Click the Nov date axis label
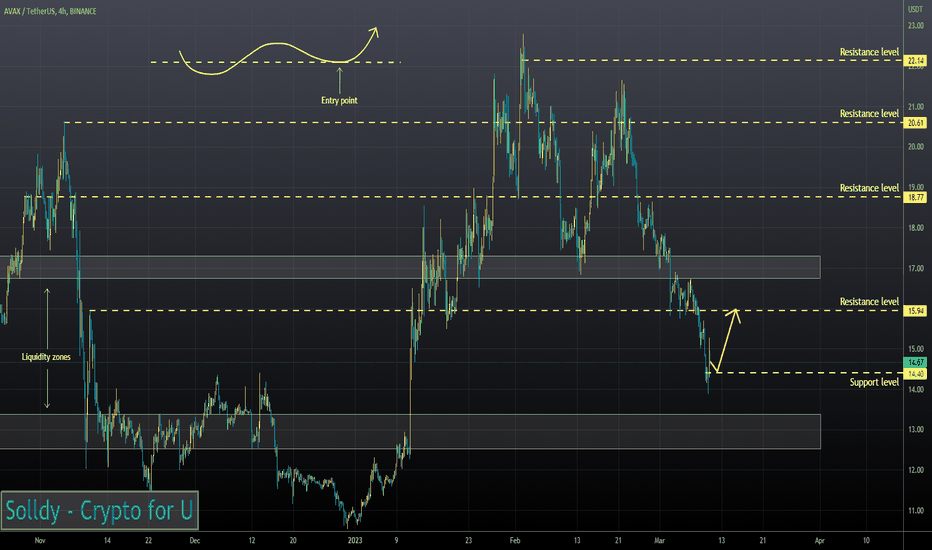The image size is (932, 550). [40, 540]
